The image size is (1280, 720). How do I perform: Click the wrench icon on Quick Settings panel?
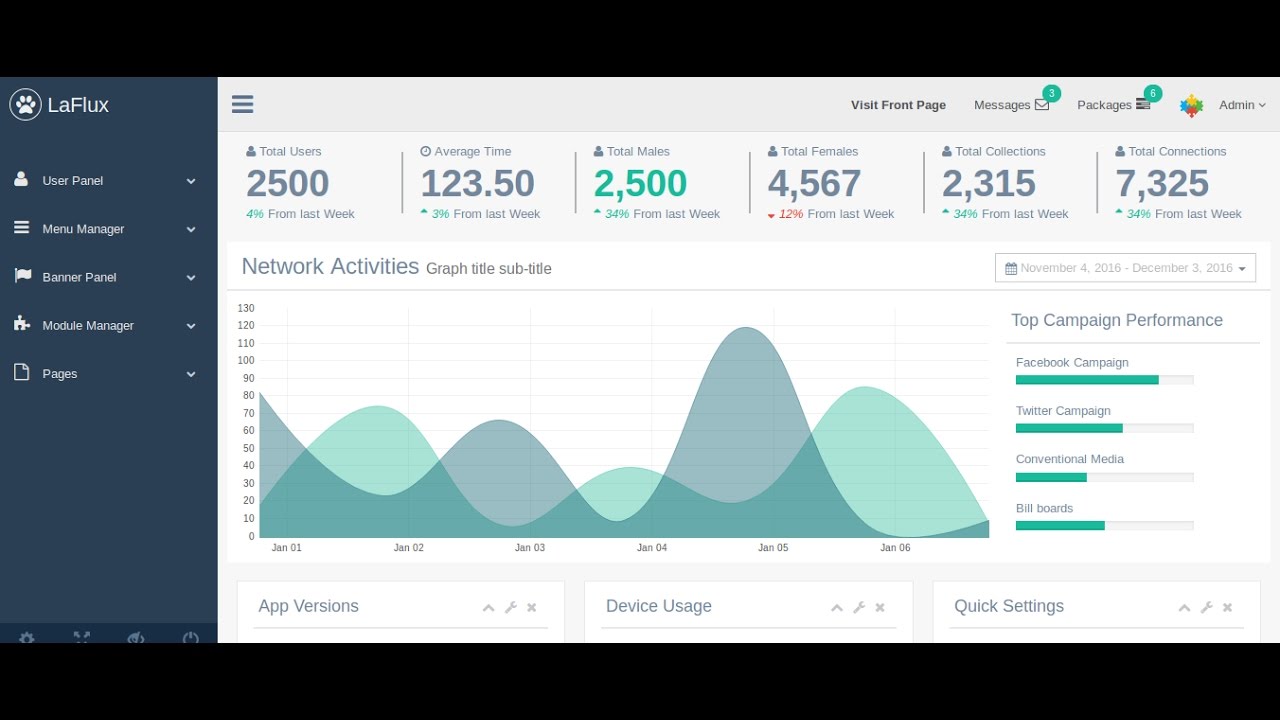click(x=1206, y=607)
